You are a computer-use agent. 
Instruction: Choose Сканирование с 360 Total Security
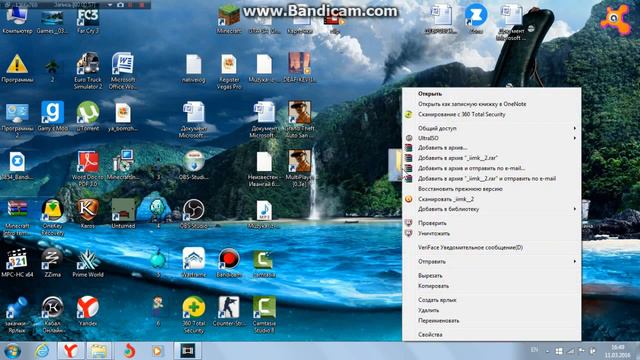pyautogui.click(x=491, y=114)
